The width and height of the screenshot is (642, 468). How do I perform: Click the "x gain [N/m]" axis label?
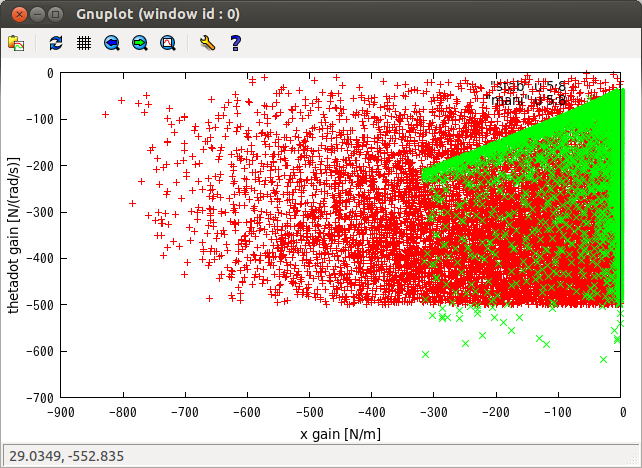click(341, 434)
